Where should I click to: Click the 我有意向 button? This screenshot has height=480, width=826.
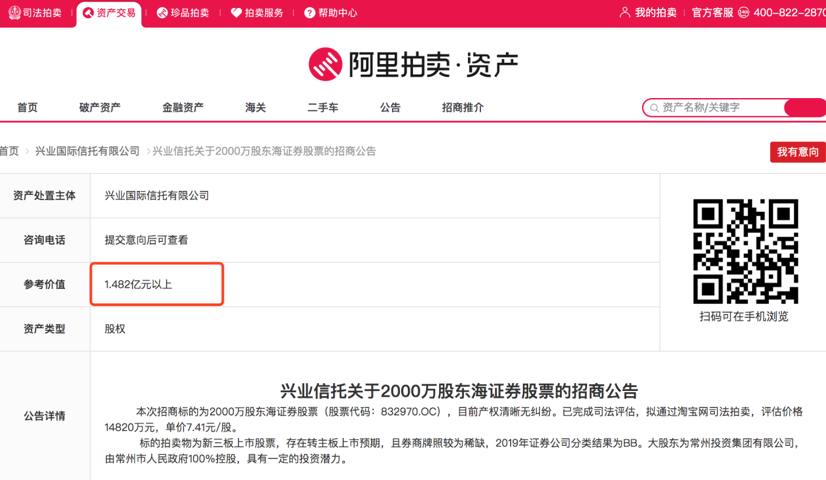point(798,152)
